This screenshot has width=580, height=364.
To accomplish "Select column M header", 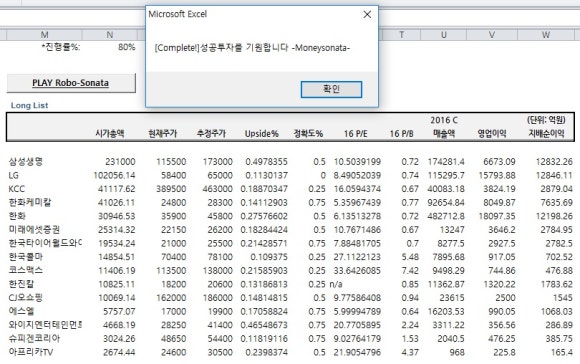I will [x=44, y=35].
